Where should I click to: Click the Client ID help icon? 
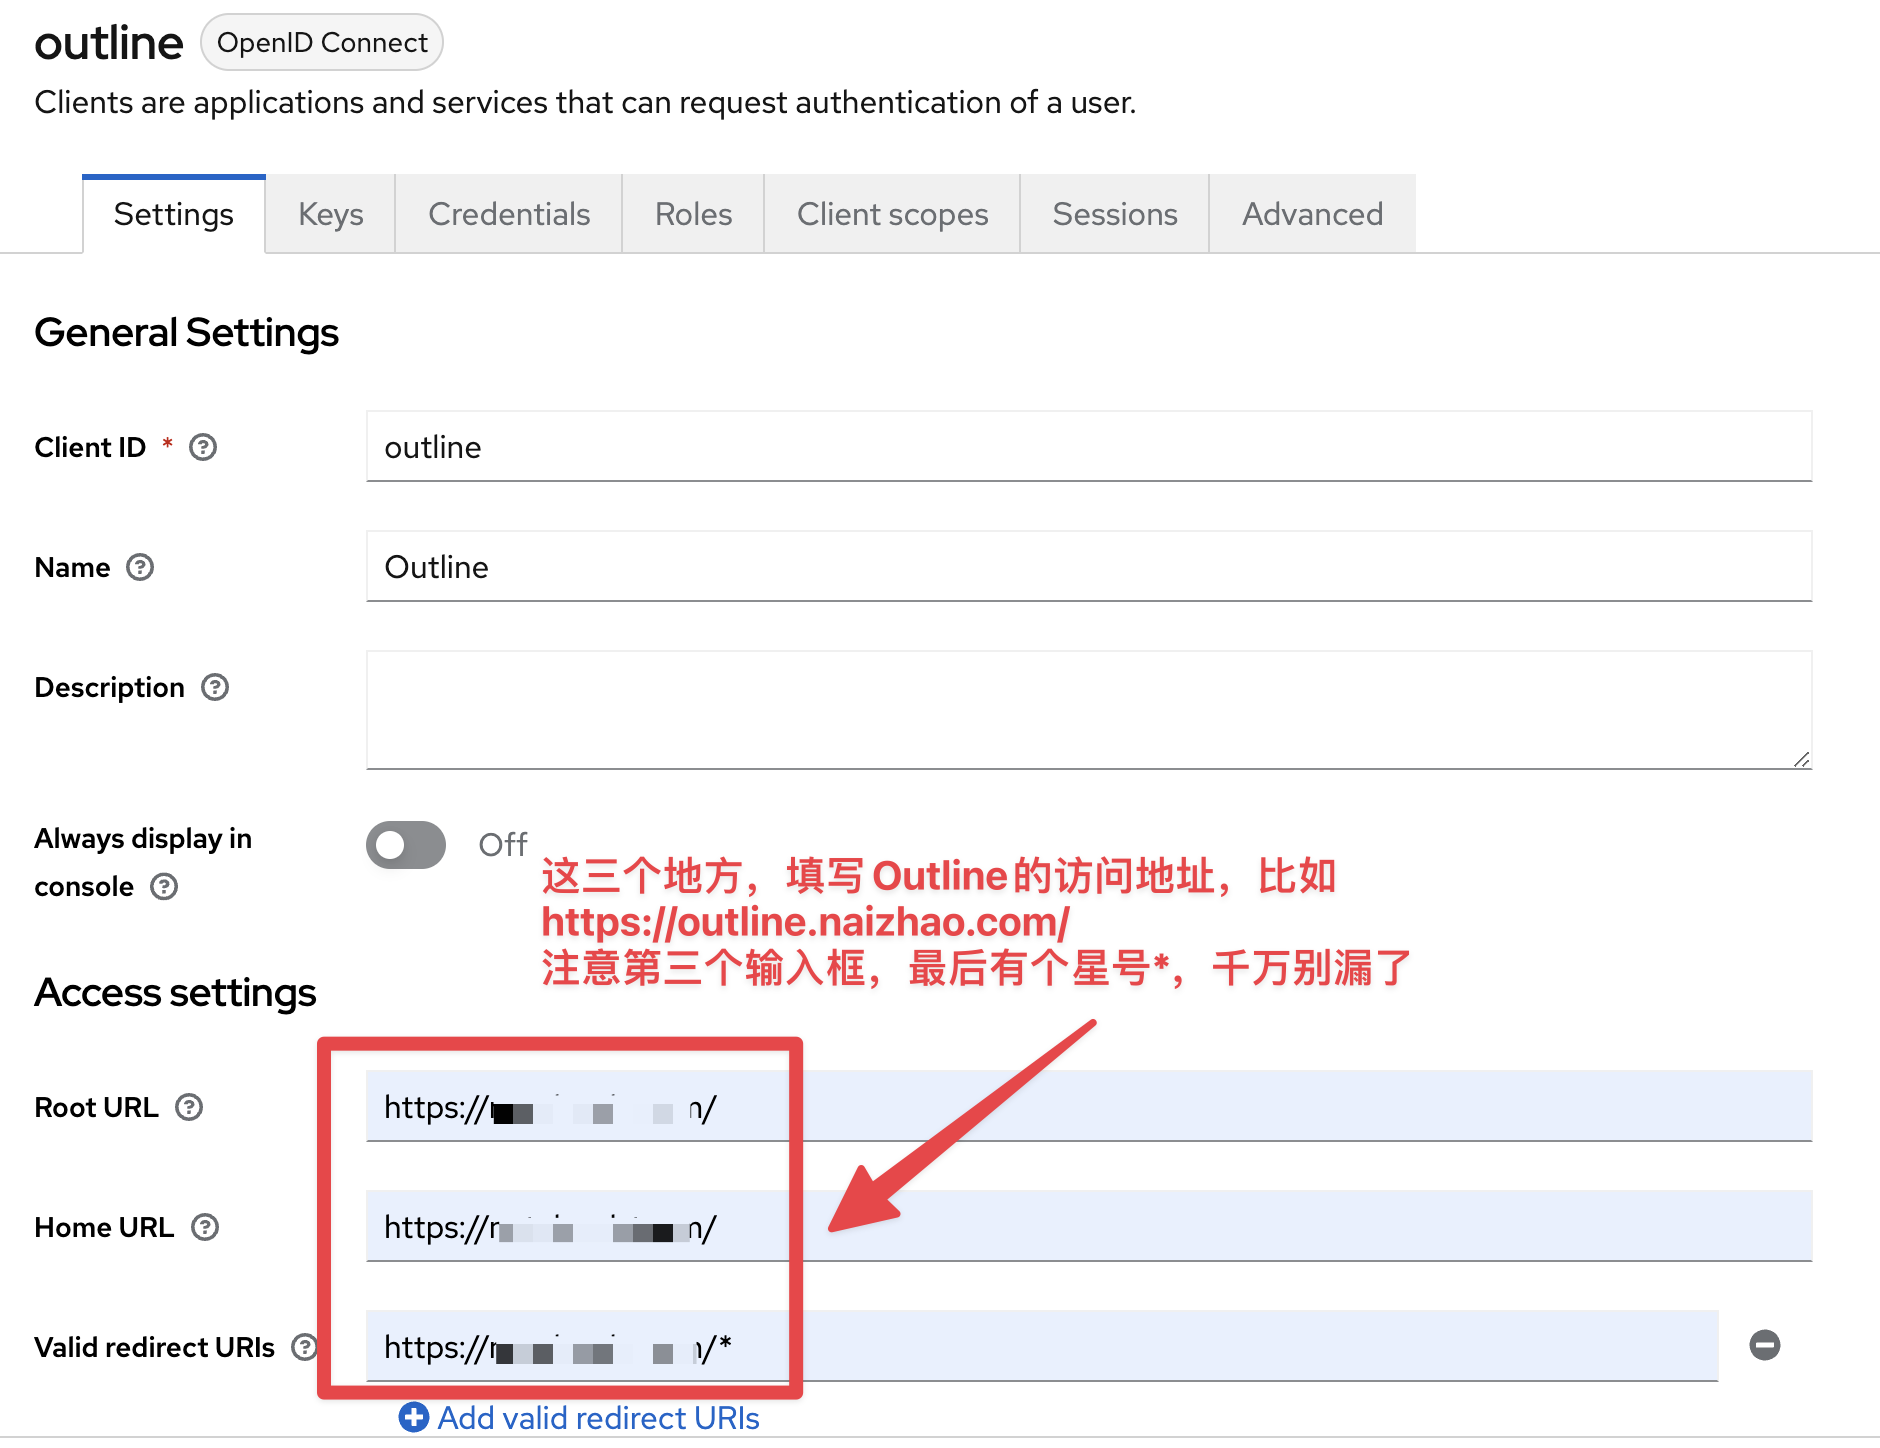tap(203, 447)
